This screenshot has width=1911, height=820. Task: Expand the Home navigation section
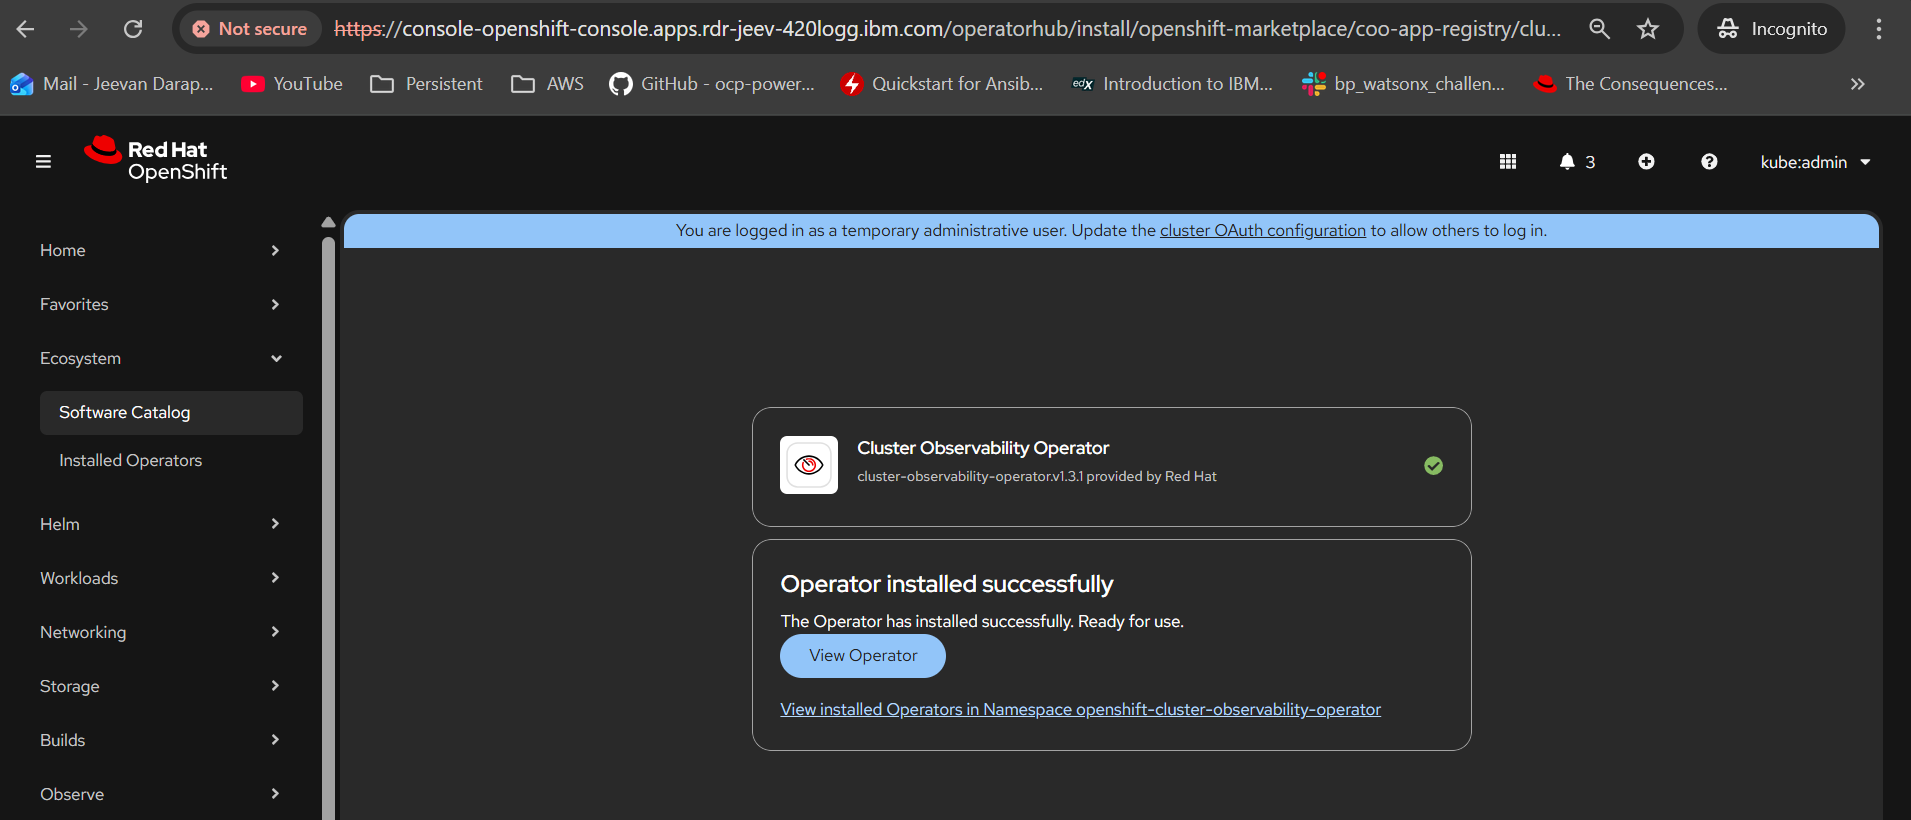point(160,250)
